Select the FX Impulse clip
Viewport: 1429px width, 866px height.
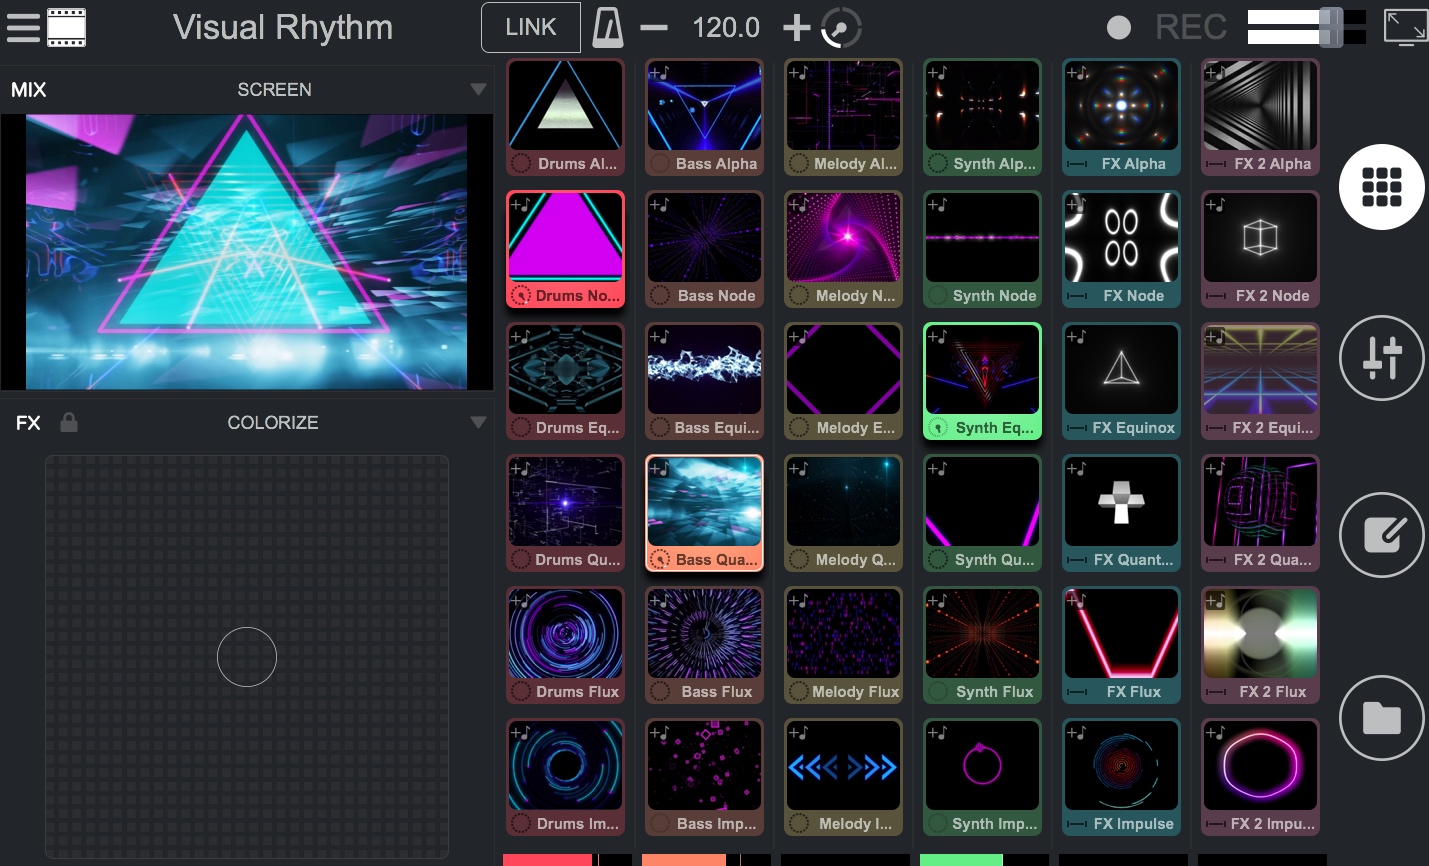(1122, 777)
